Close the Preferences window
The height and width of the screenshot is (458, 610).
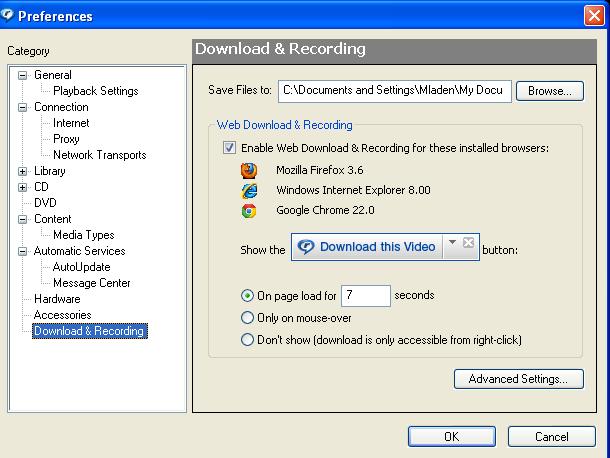point(594,16)
